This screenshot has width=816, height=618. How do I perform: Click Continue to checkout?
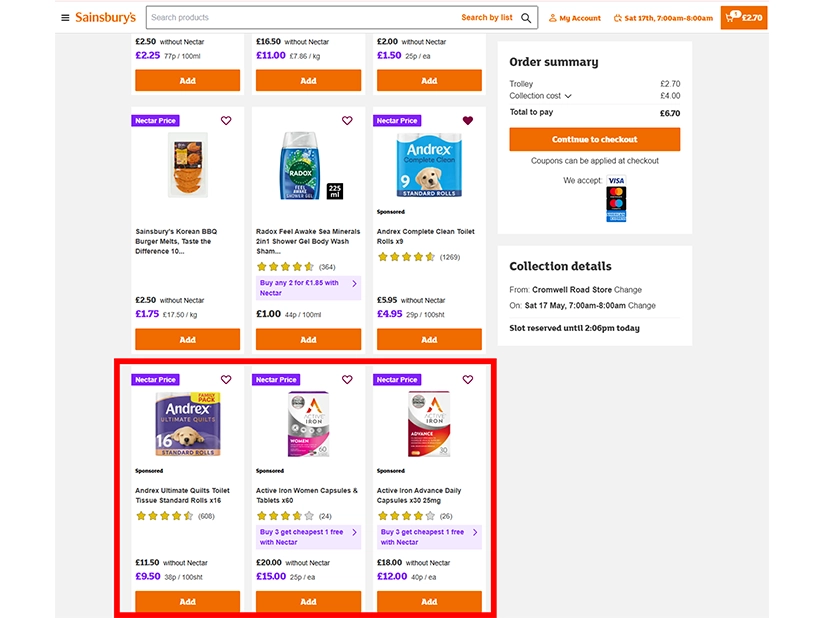594,139
